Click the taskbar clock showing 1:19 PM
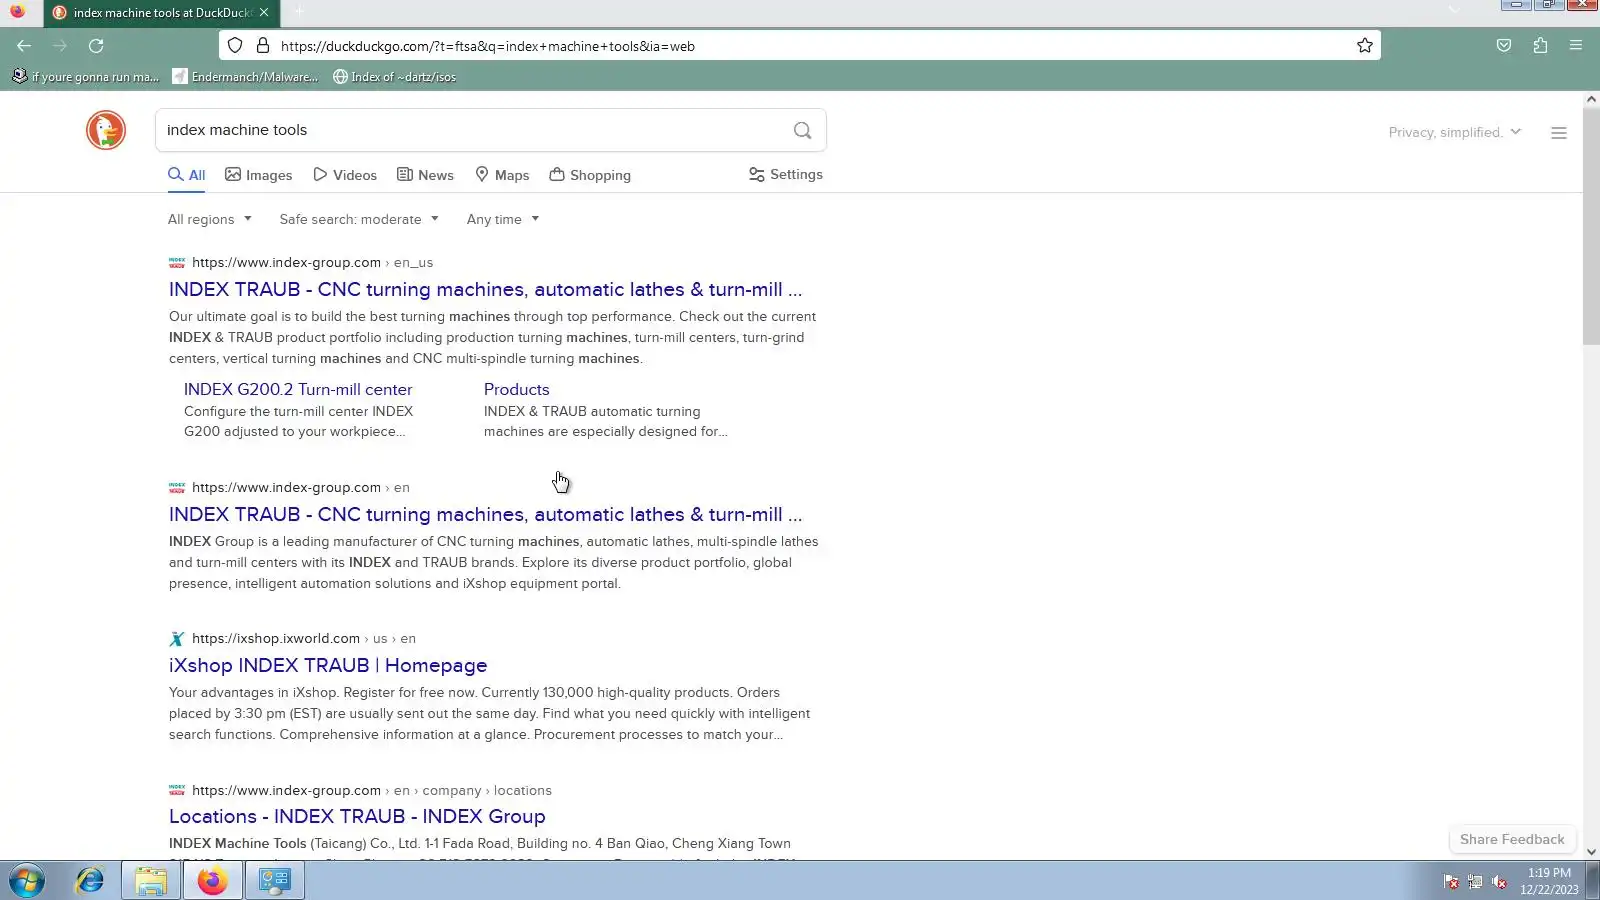The width and height of the screenshot is (1600, 900). (x=1549, y=881)
